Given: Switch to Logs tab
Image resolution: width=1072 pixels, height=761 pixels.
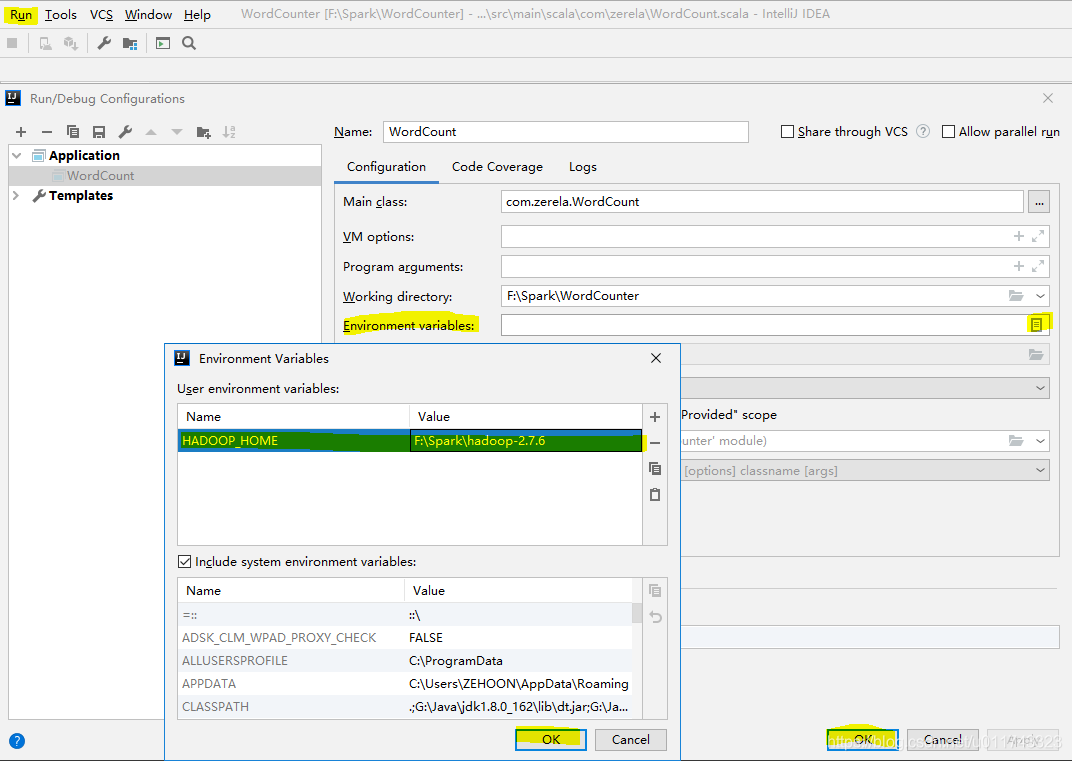Looking at the screenshot, I should pos(582,167).
